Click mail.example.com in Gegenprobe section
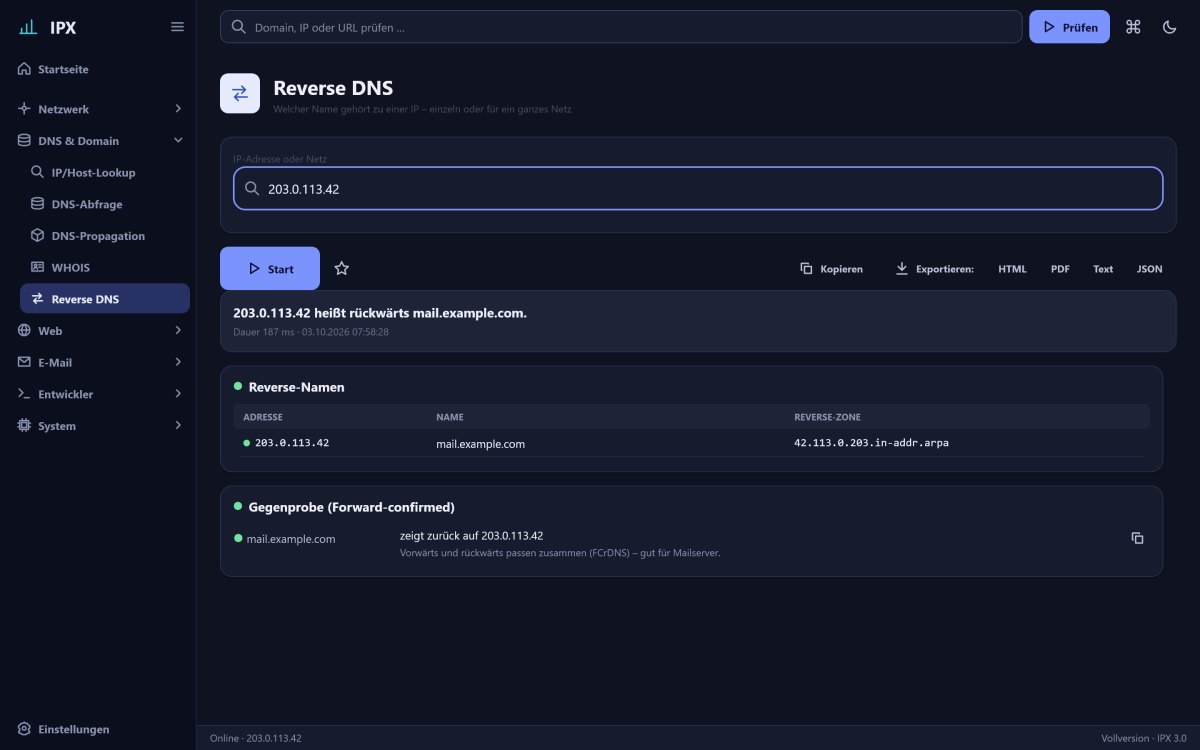Image resolution: width=1200 pixels, height=750 pixels. tap(291, 538)
